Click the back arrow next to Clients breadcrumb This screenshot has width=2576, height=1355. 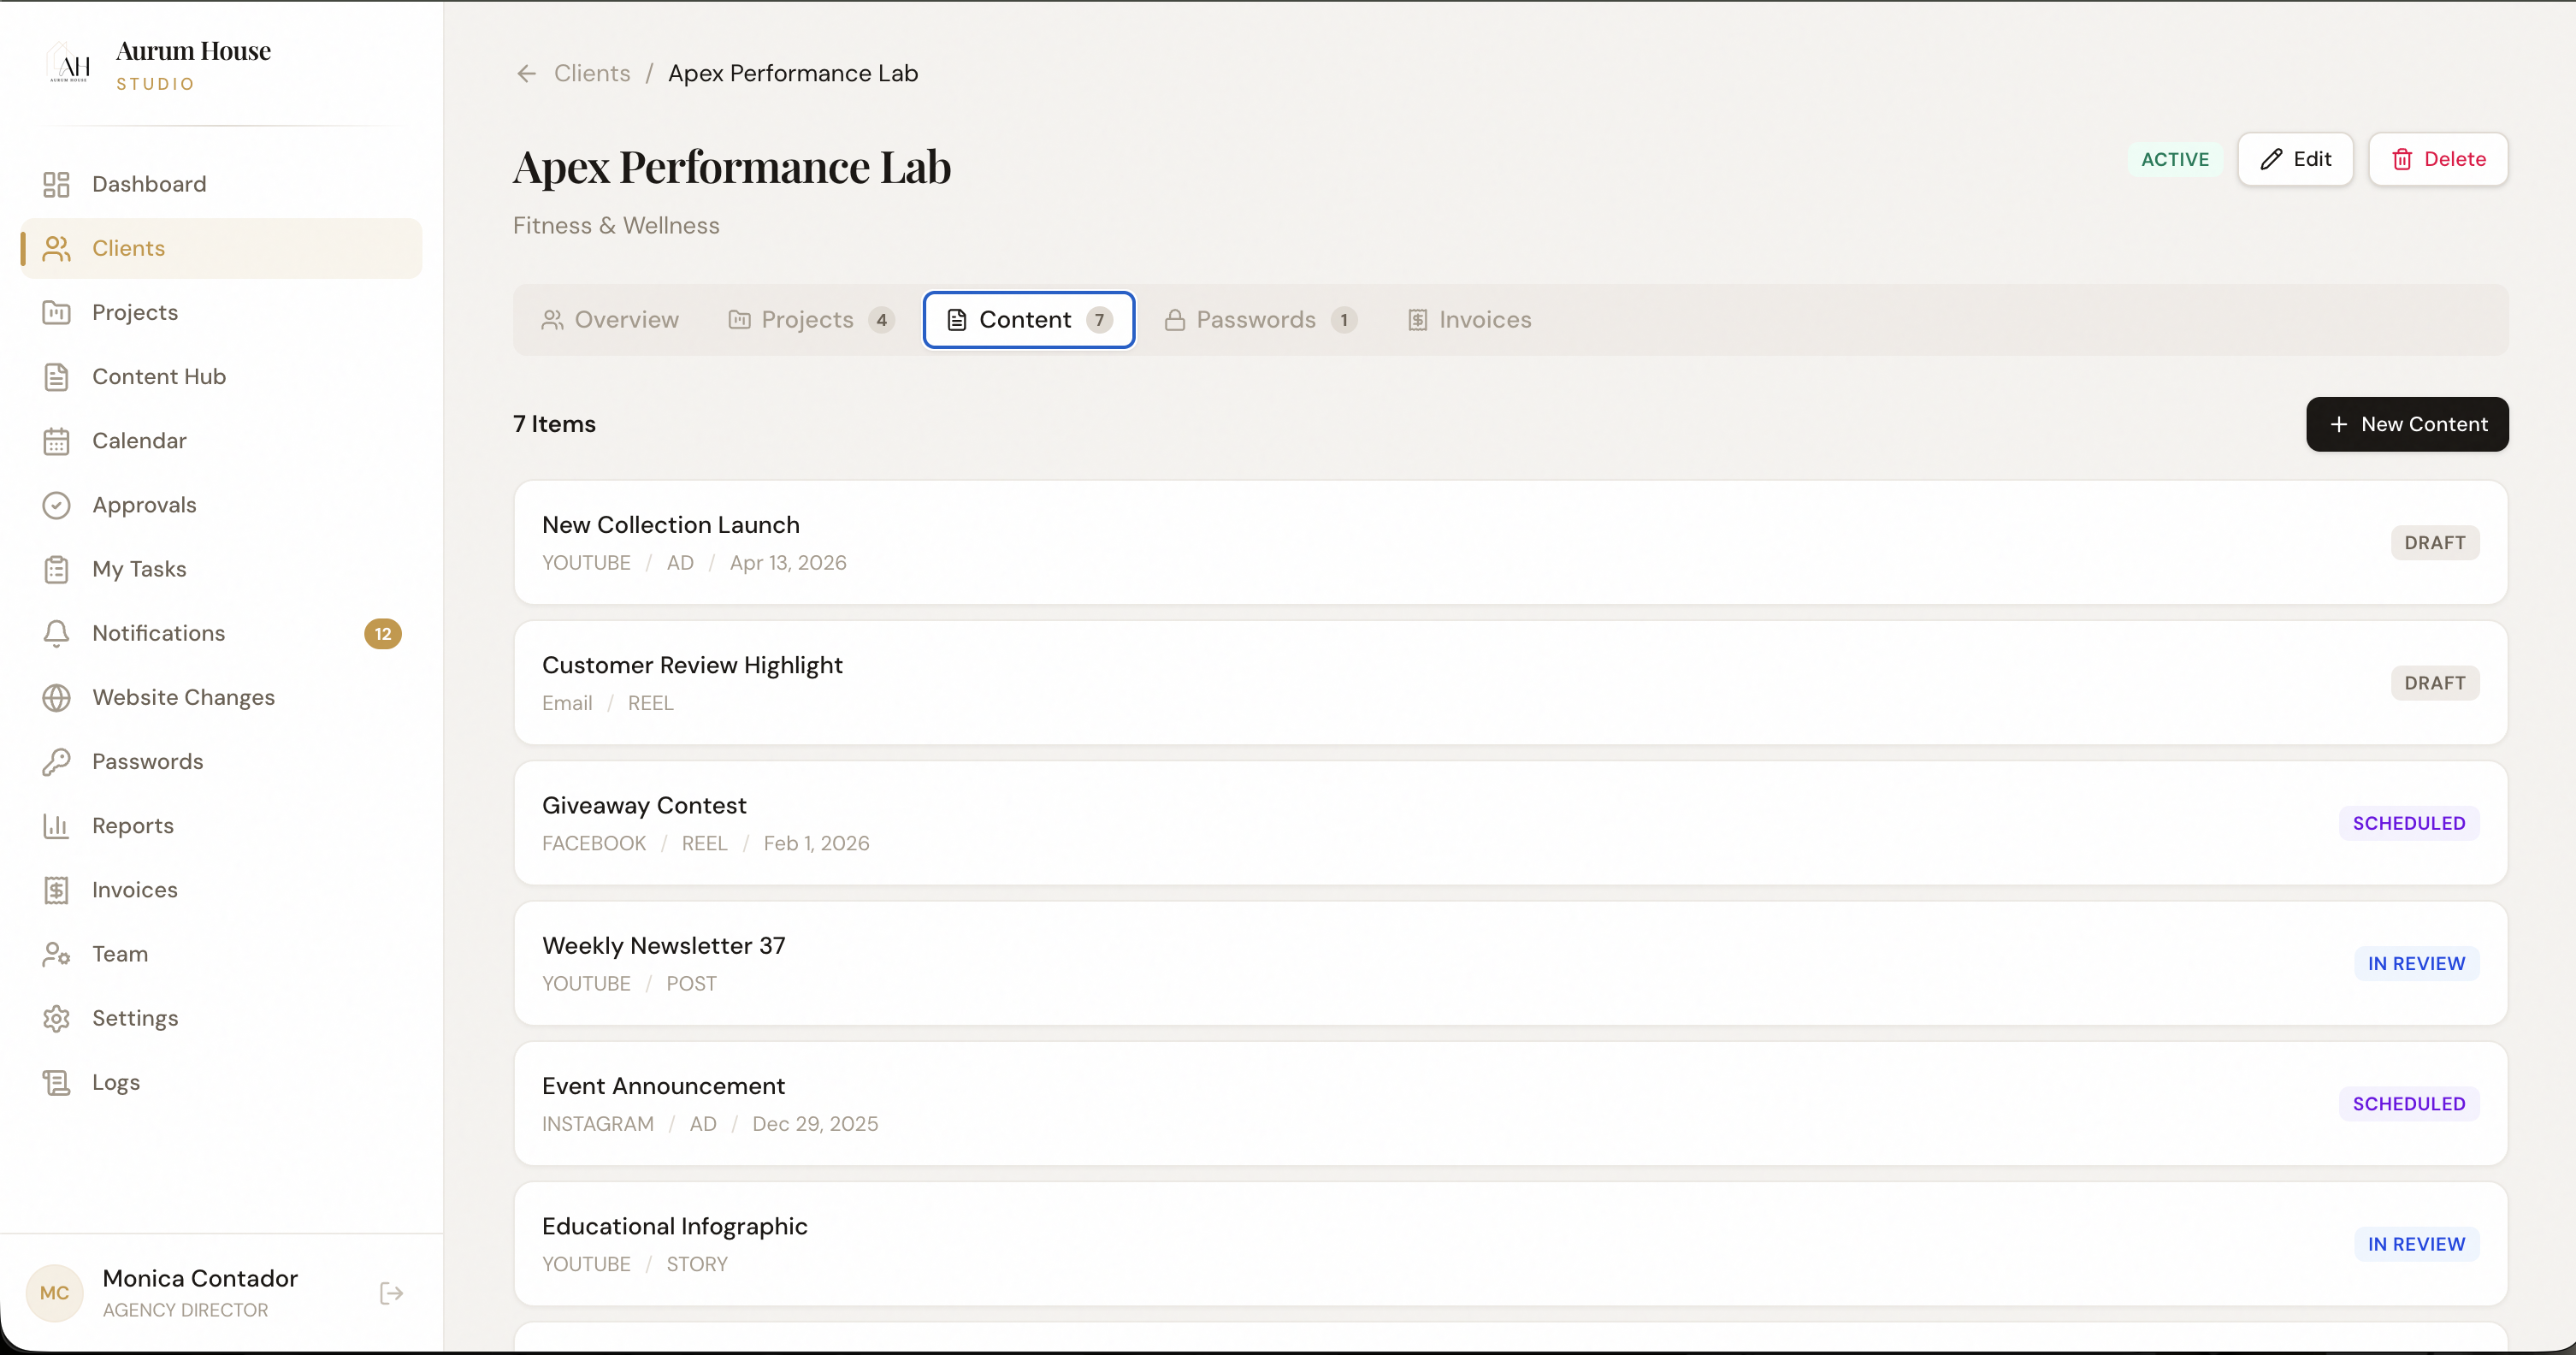[x=526, y=73]
